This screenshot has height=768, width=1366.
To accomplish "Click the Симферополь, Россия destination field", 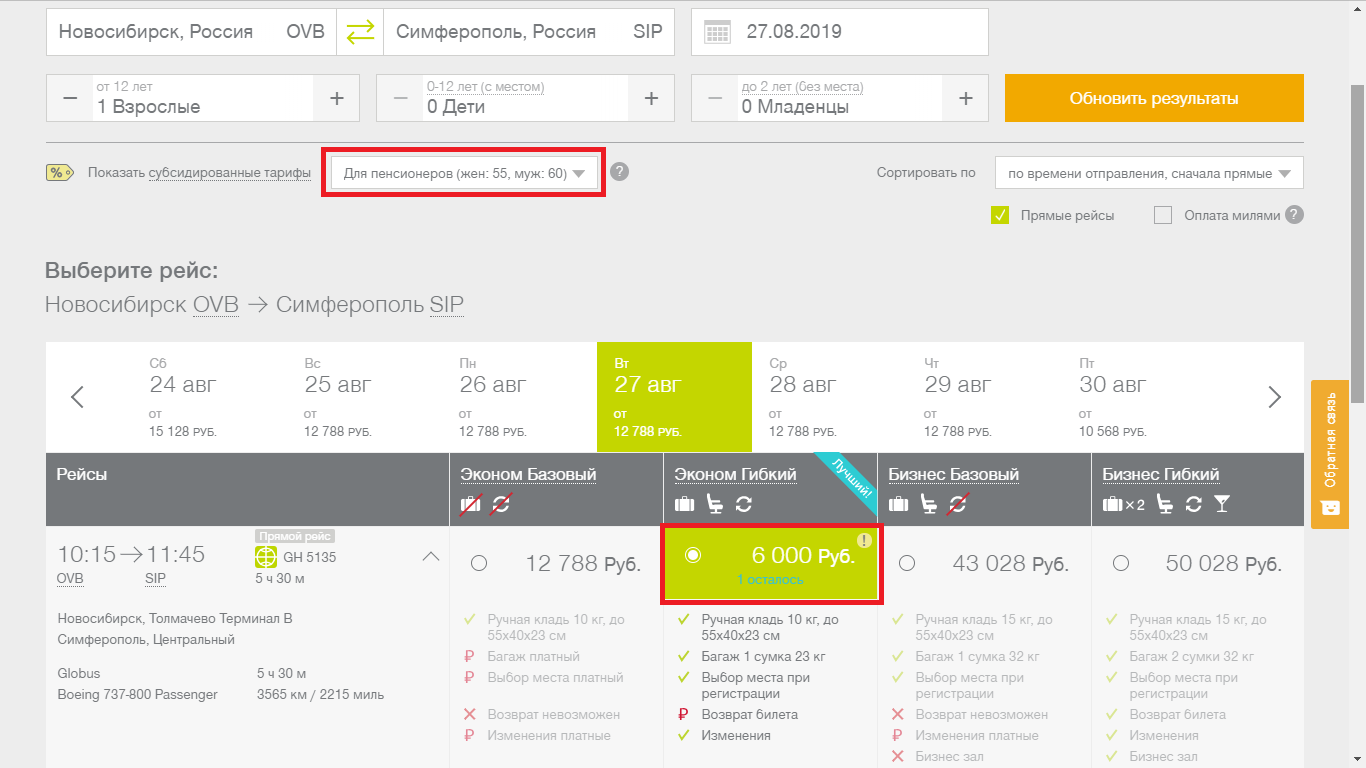I will point(529,32).
